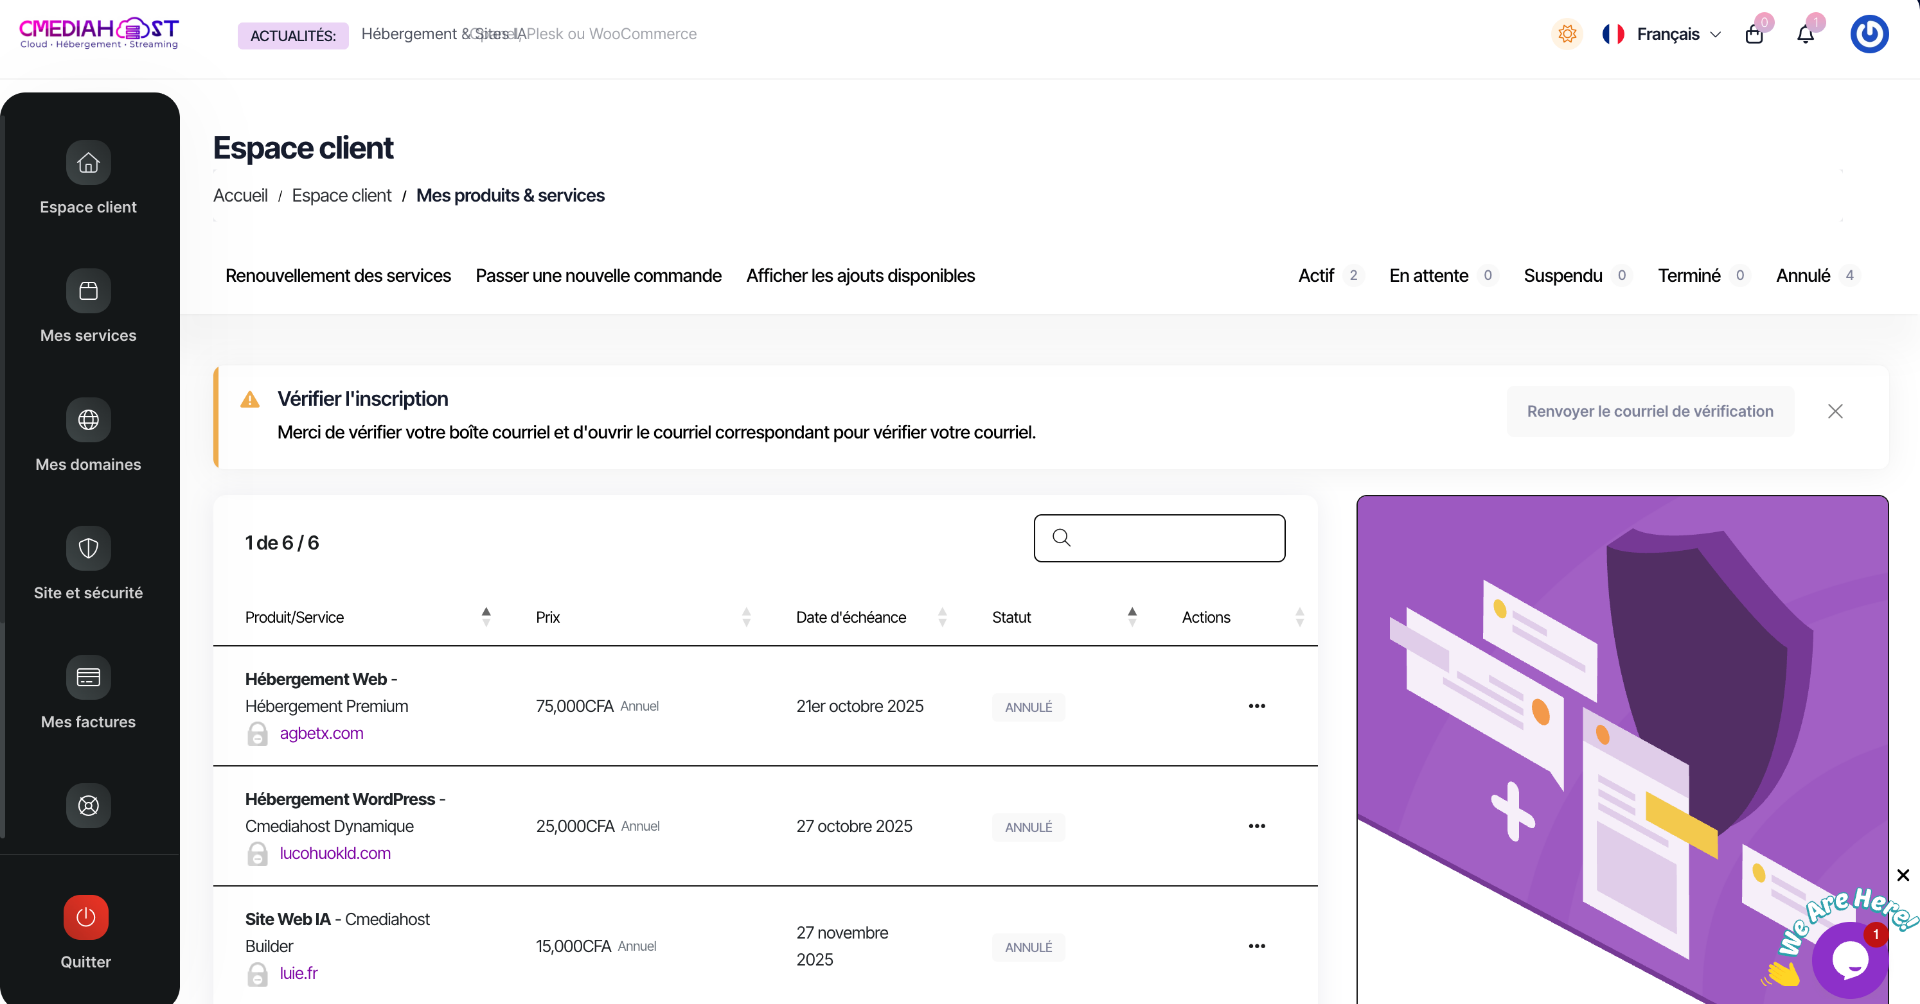Open the Espace client home icon
Viewport: 1920px width, 1004px height.
(88, 163)
